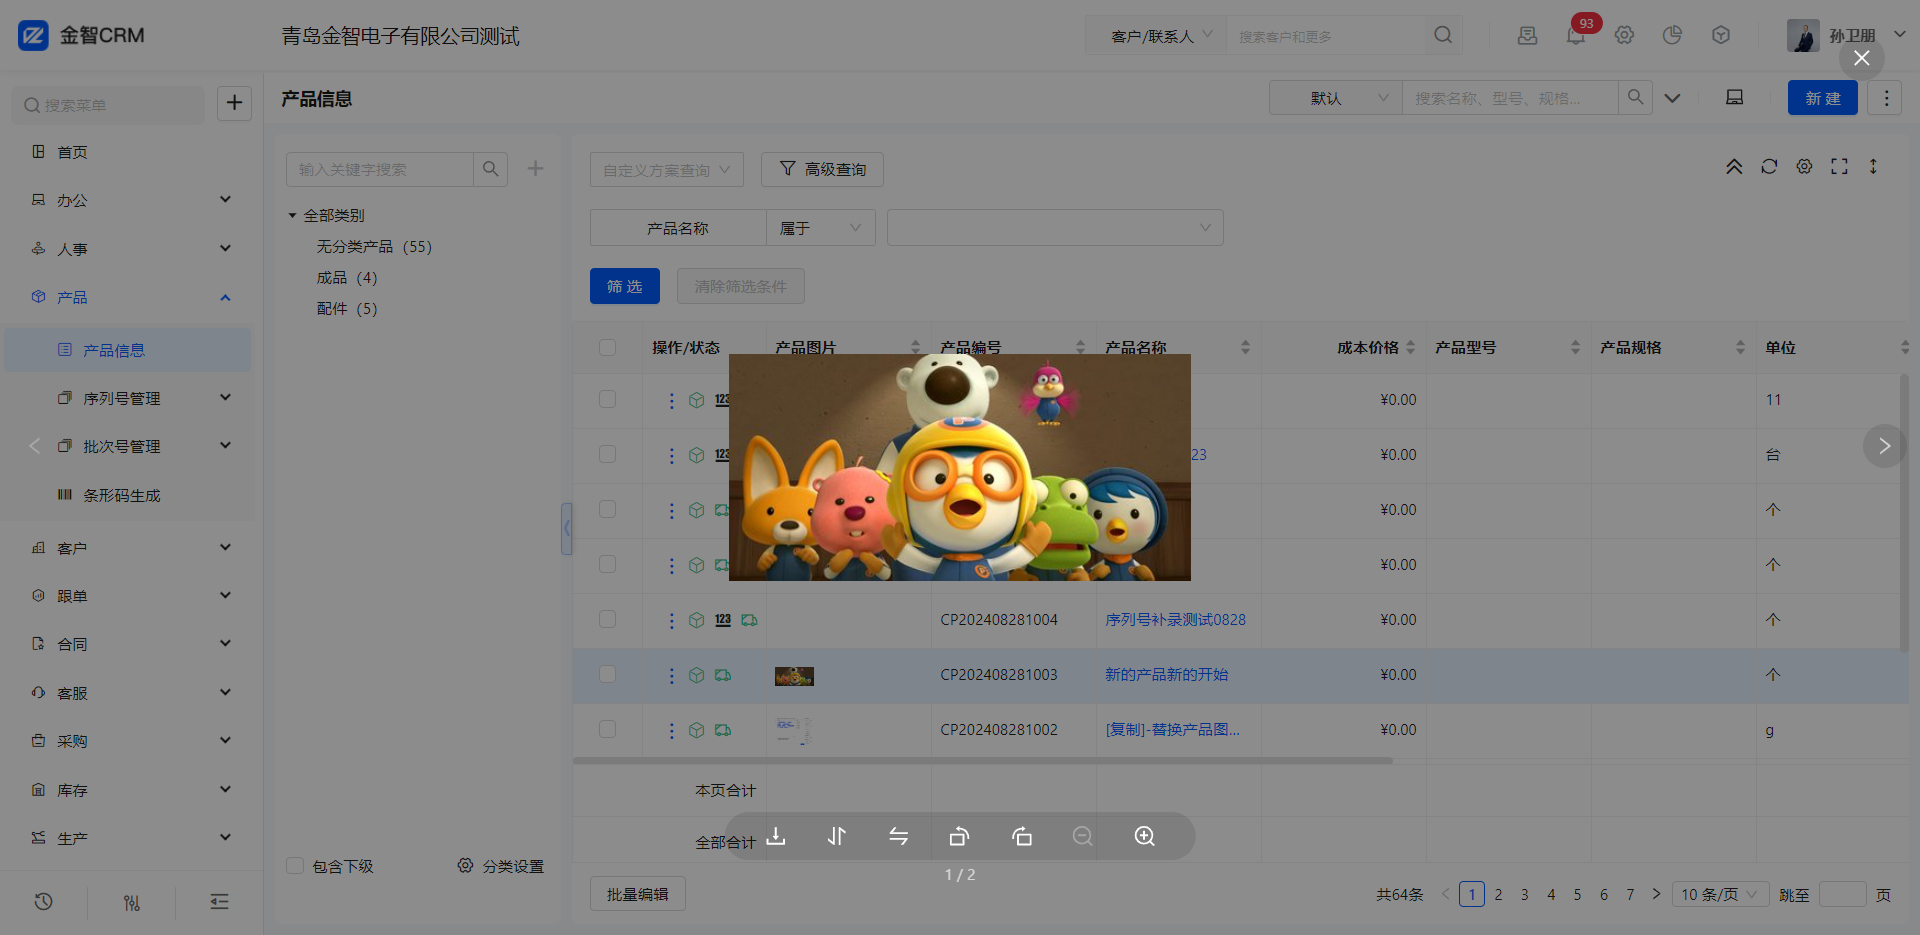Image resolution: width=1920 pixels, height=935 pixels.
Task: Click the 批量编辑 button
Action: 637,894
